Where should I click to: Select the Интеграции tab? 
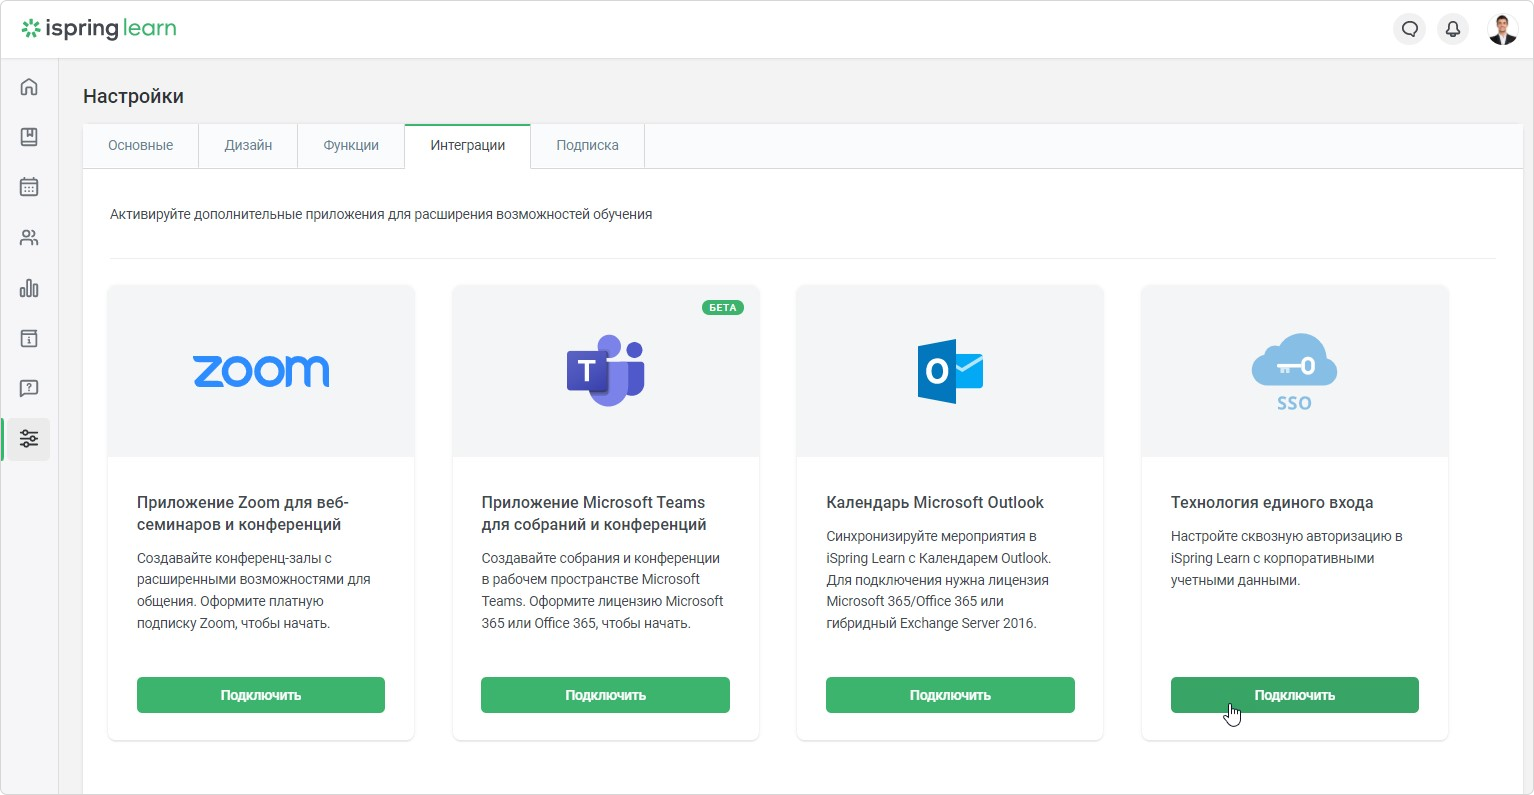click(x=467, y=145)
